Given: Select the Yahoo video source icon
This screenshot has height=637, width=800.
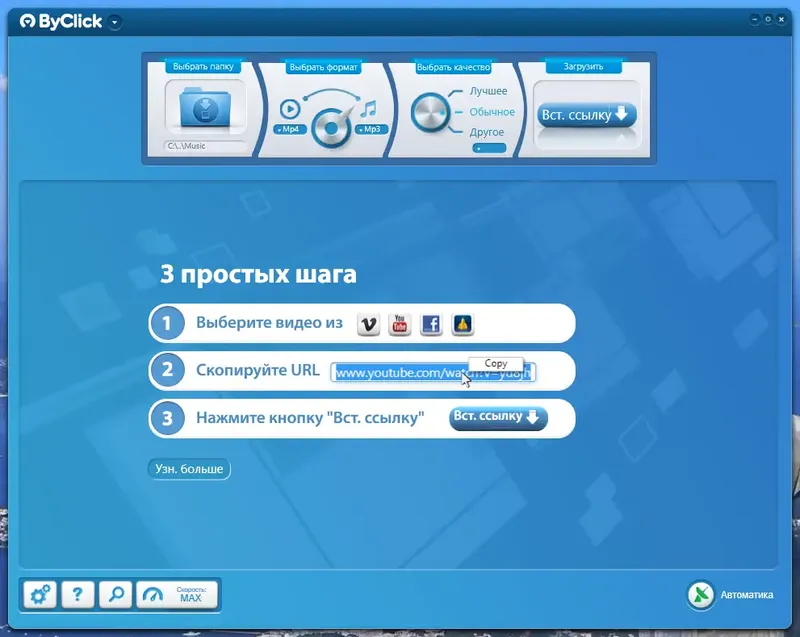Looking at the screenshot, I should click(x=461, y=323).
